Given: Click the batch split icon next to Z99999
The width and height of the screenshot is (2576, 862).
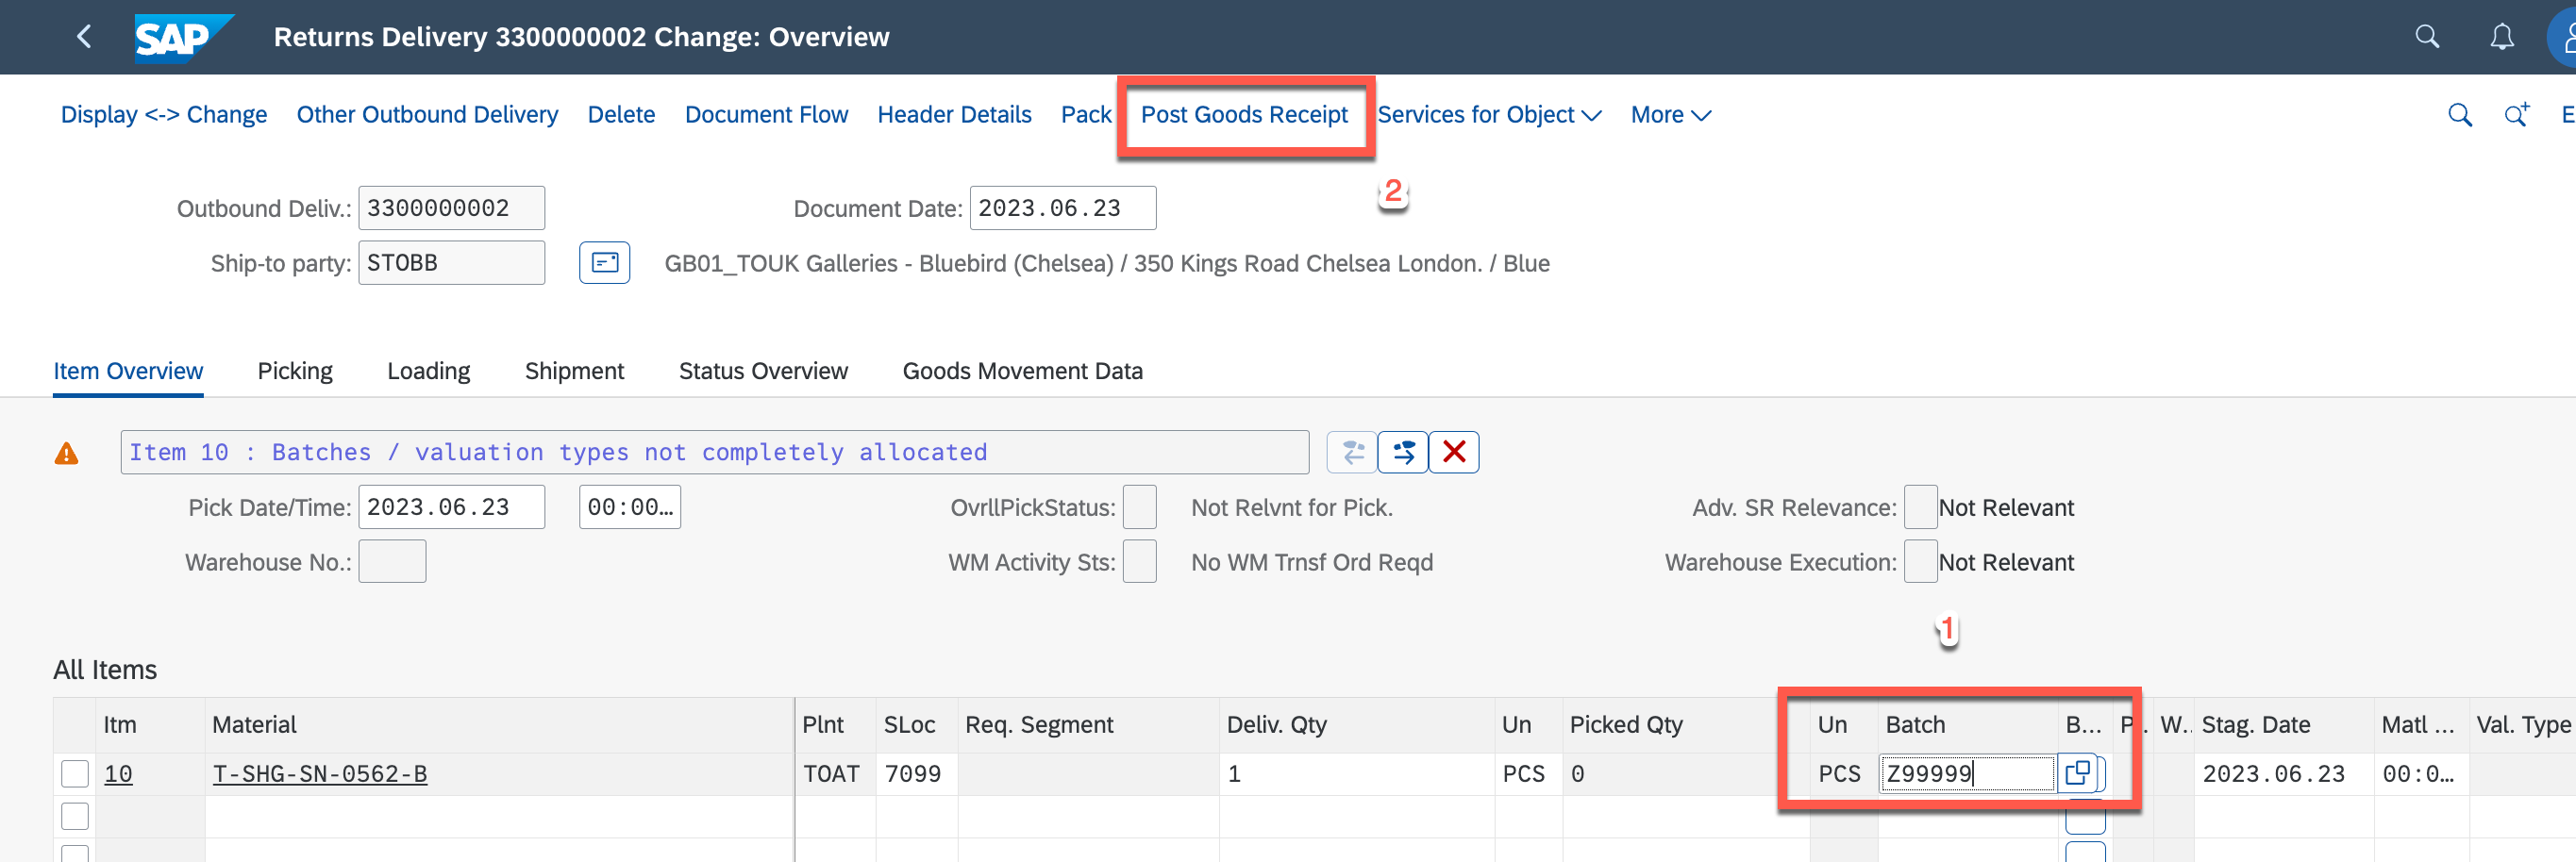Looking at the screenshot, I should [2077, 773].
